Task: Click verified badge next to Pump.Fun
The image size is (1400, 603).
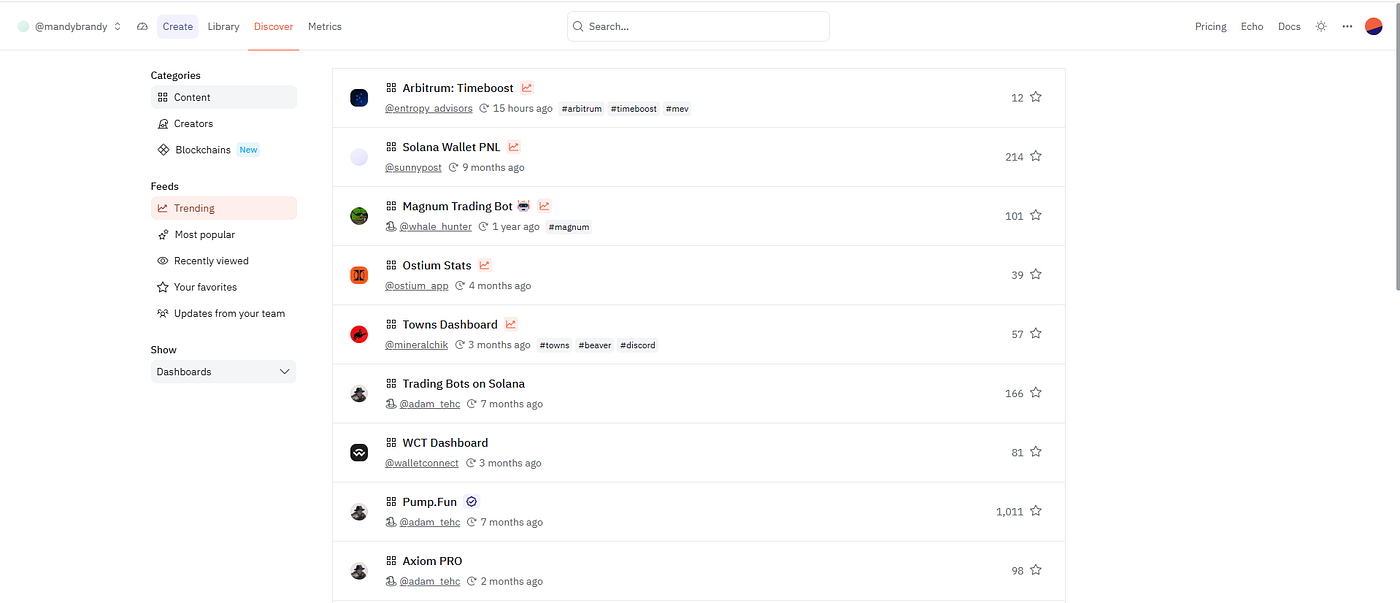Action: coord(472,502)
